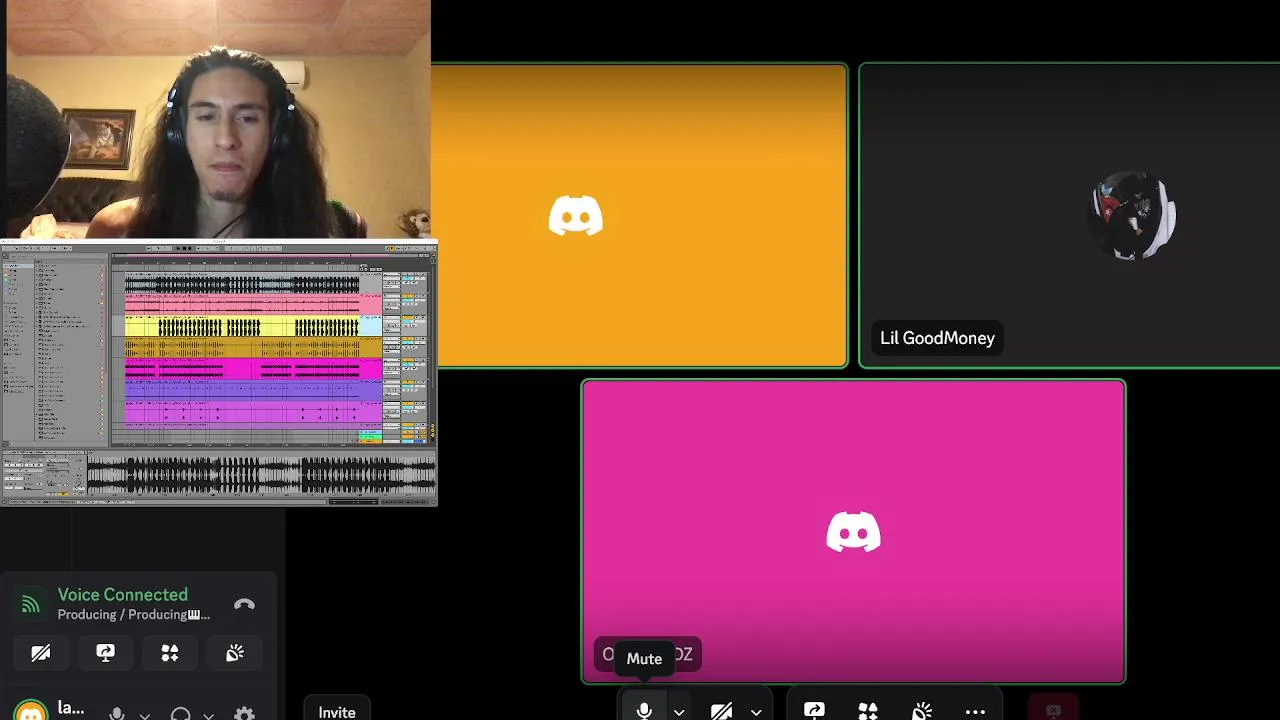Click the yellow track clip in DAW arrangement
The height and width of the screenshot is (720, 1280).
[x=241, y=327]
